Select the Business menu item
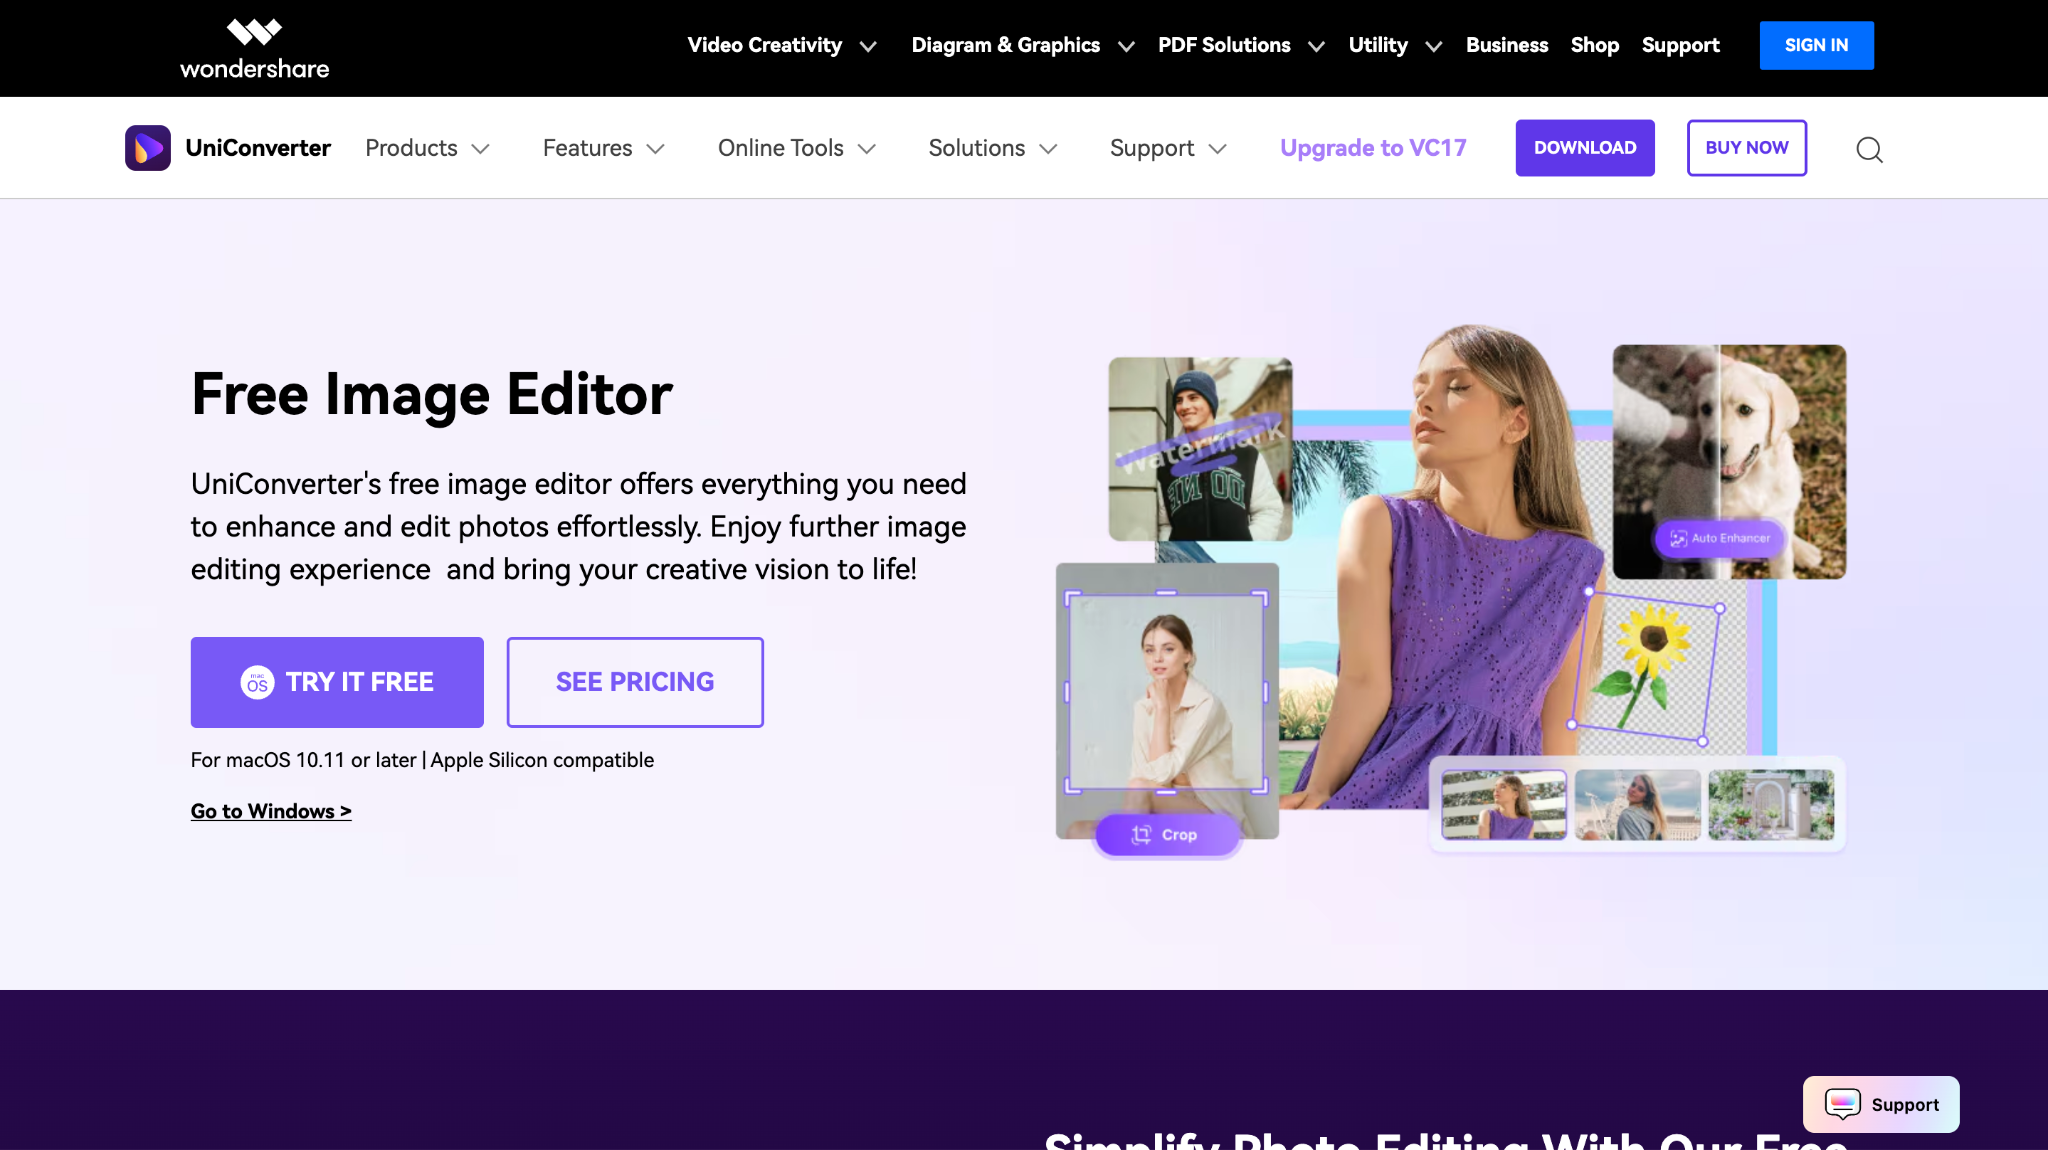This screenshot has width=2048, height=1150. [x=1506, y=45]
